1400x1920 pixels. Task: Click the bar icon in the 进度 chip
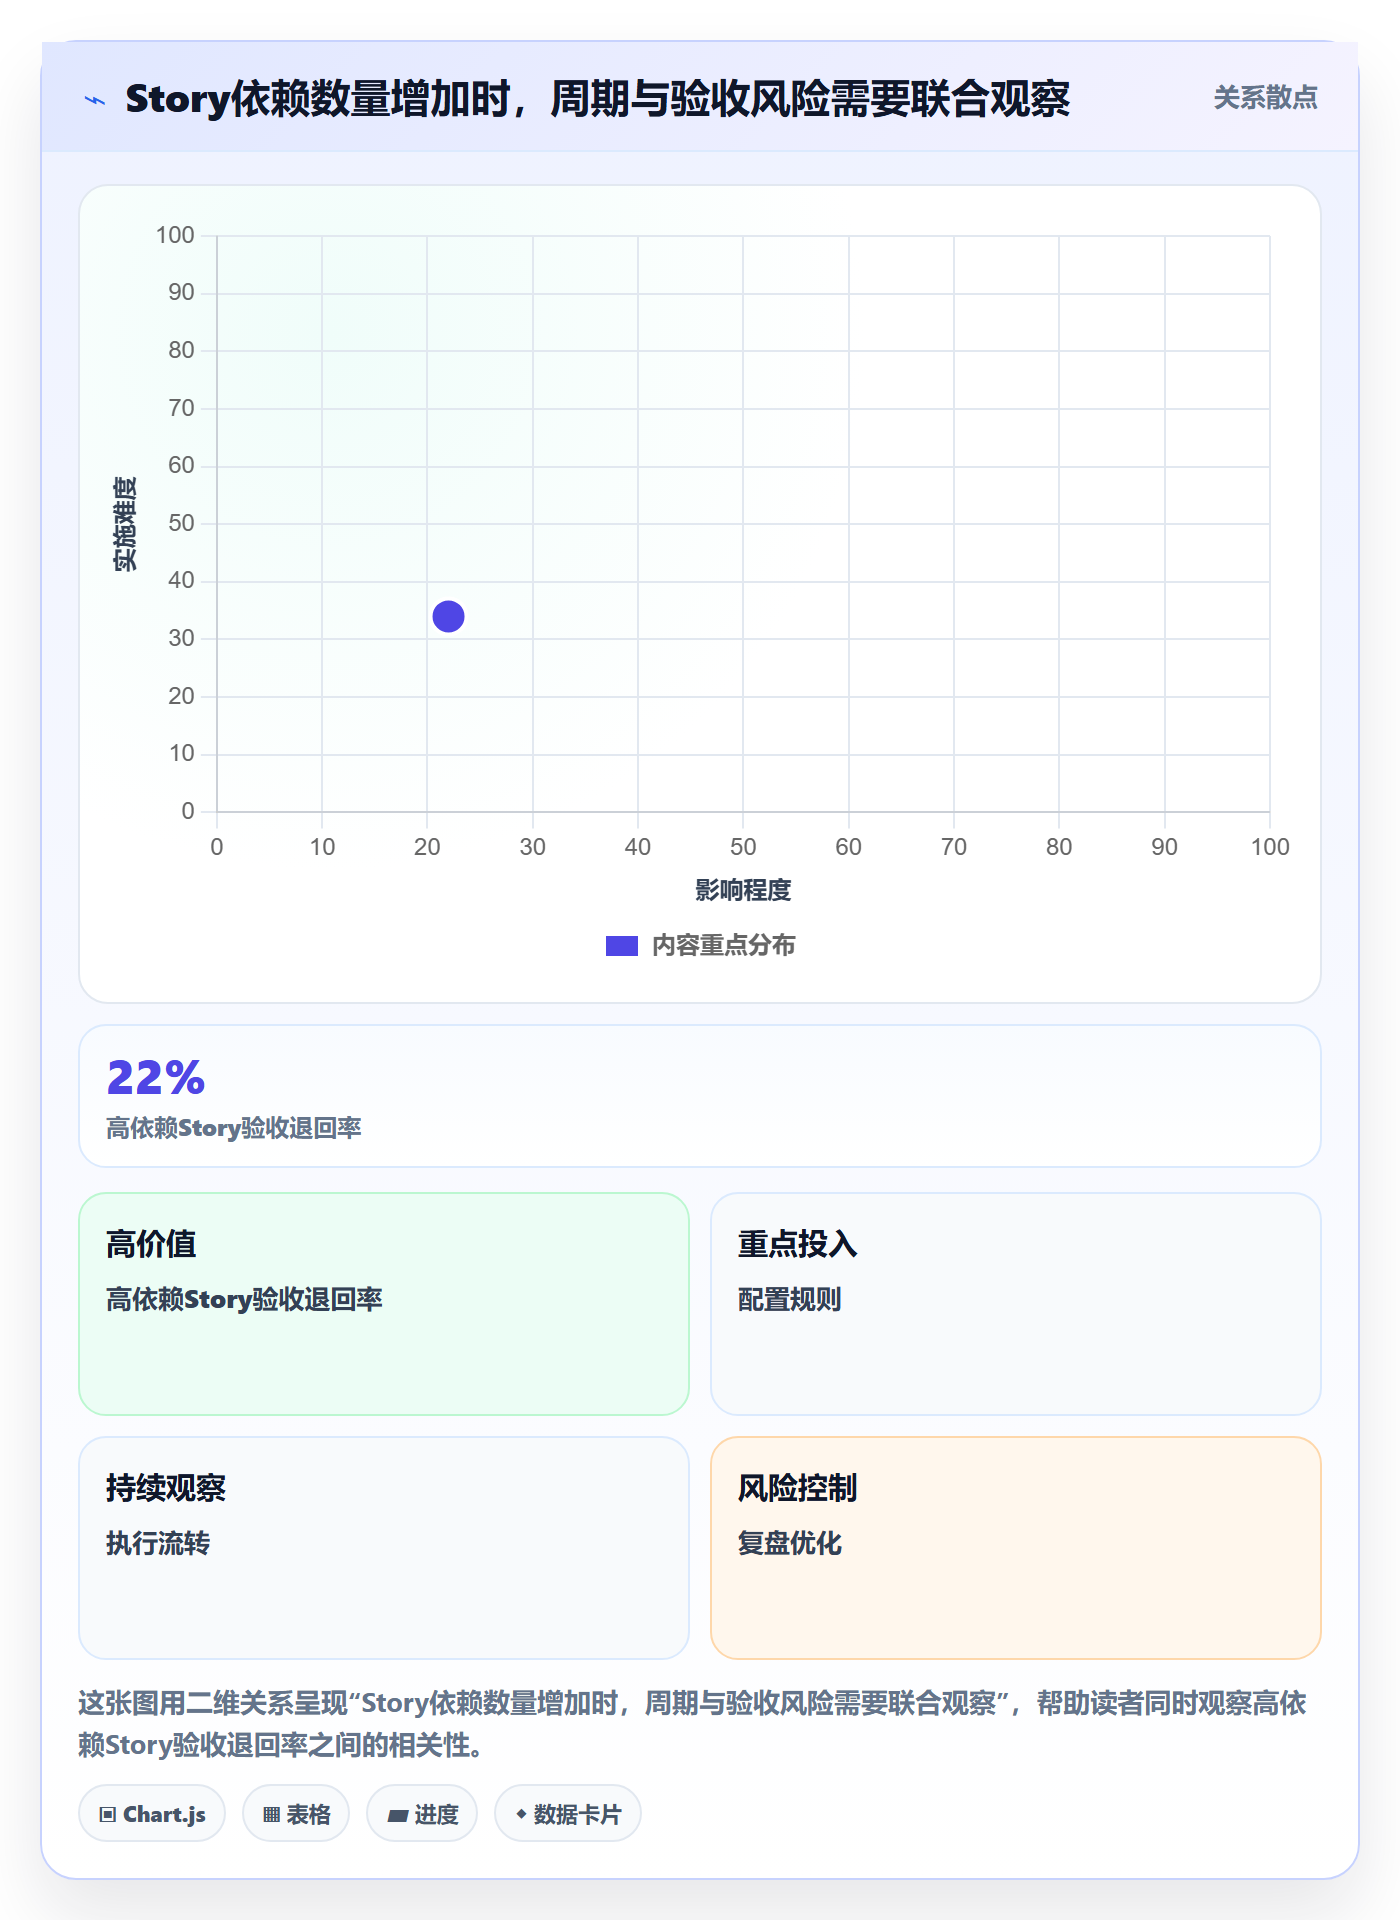tap(398, 1815)
